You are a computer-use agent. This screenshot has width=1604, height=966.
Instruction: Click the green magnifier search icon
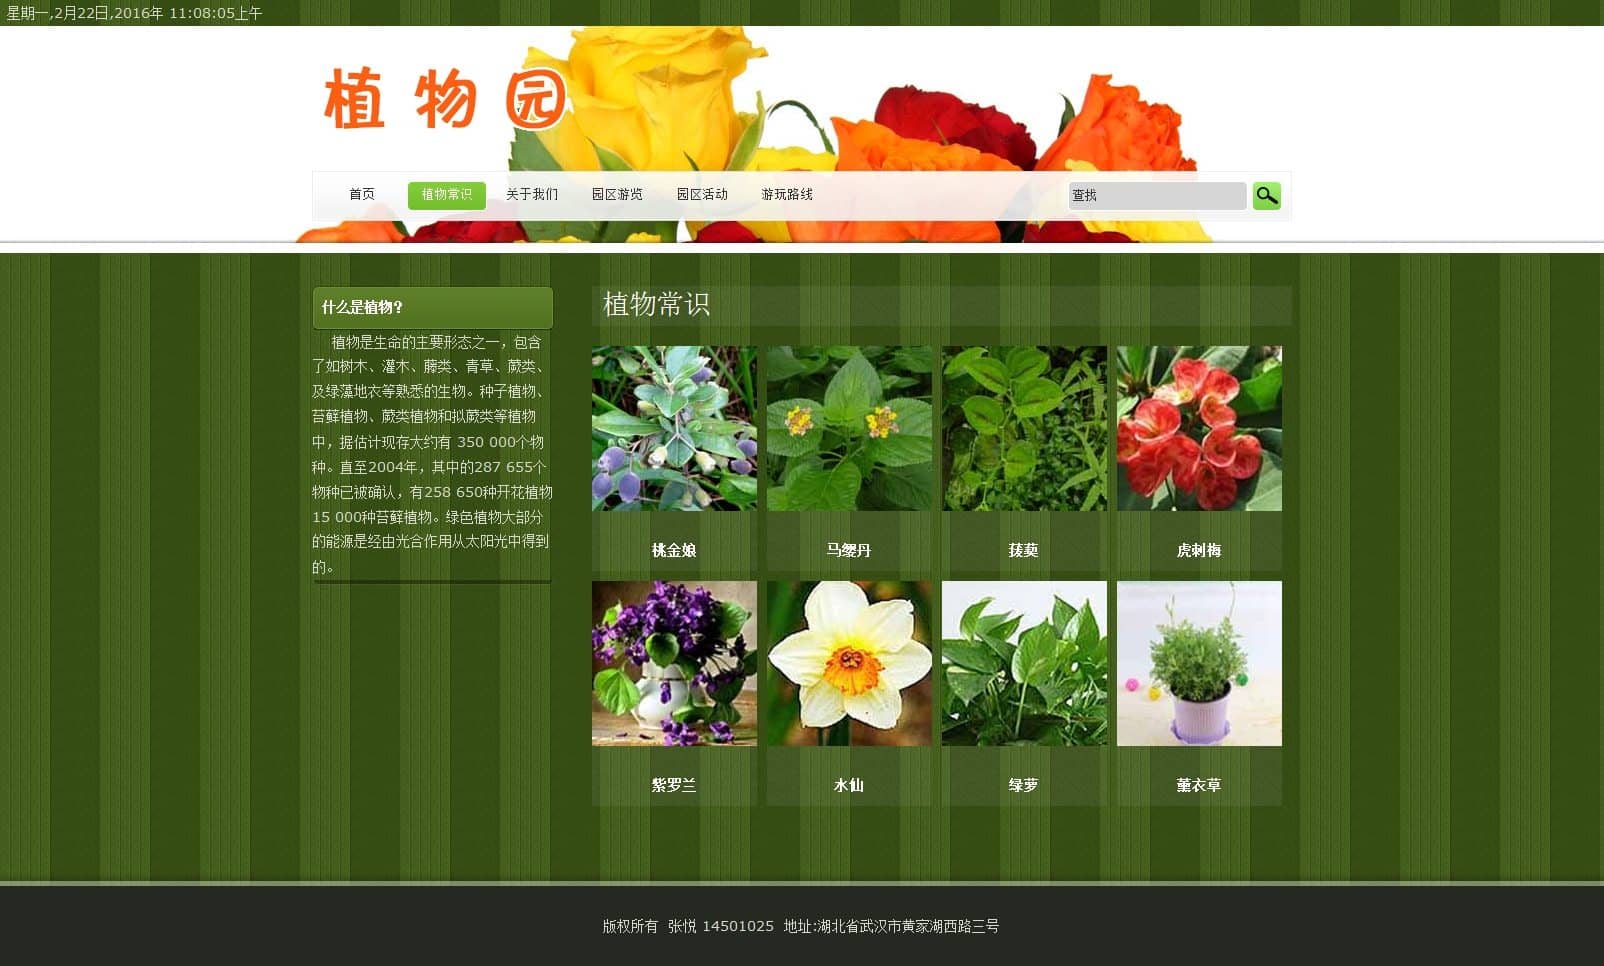coord(1266,196)
